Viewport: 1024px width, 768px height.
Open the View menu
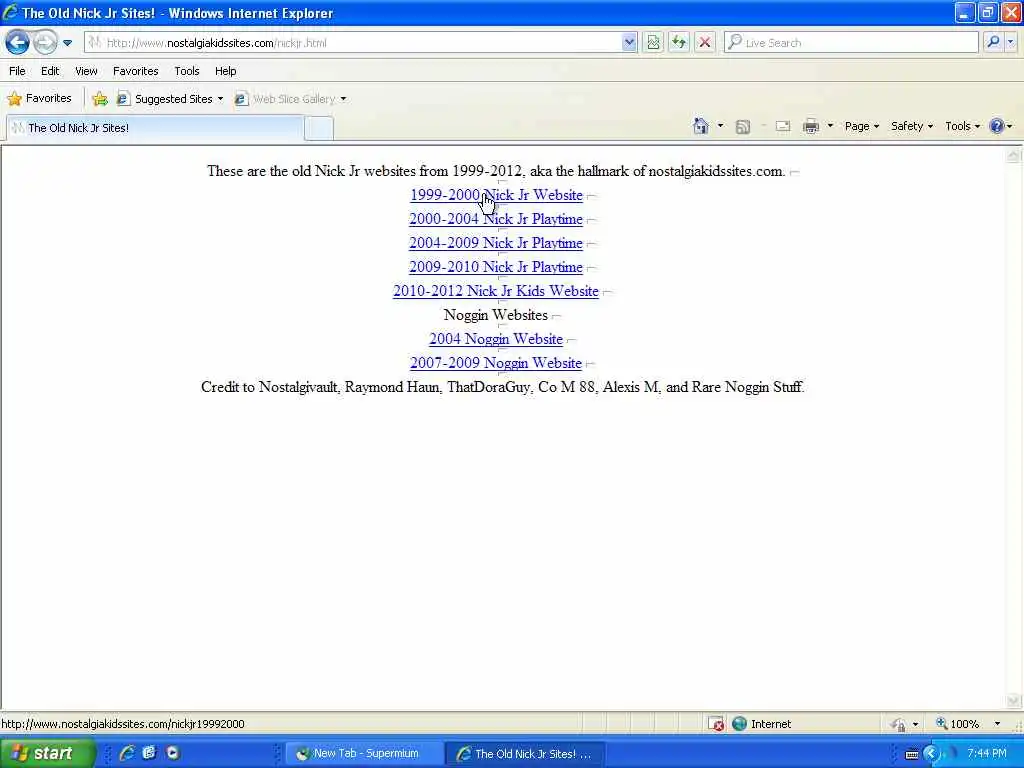(x=86, y=71)
